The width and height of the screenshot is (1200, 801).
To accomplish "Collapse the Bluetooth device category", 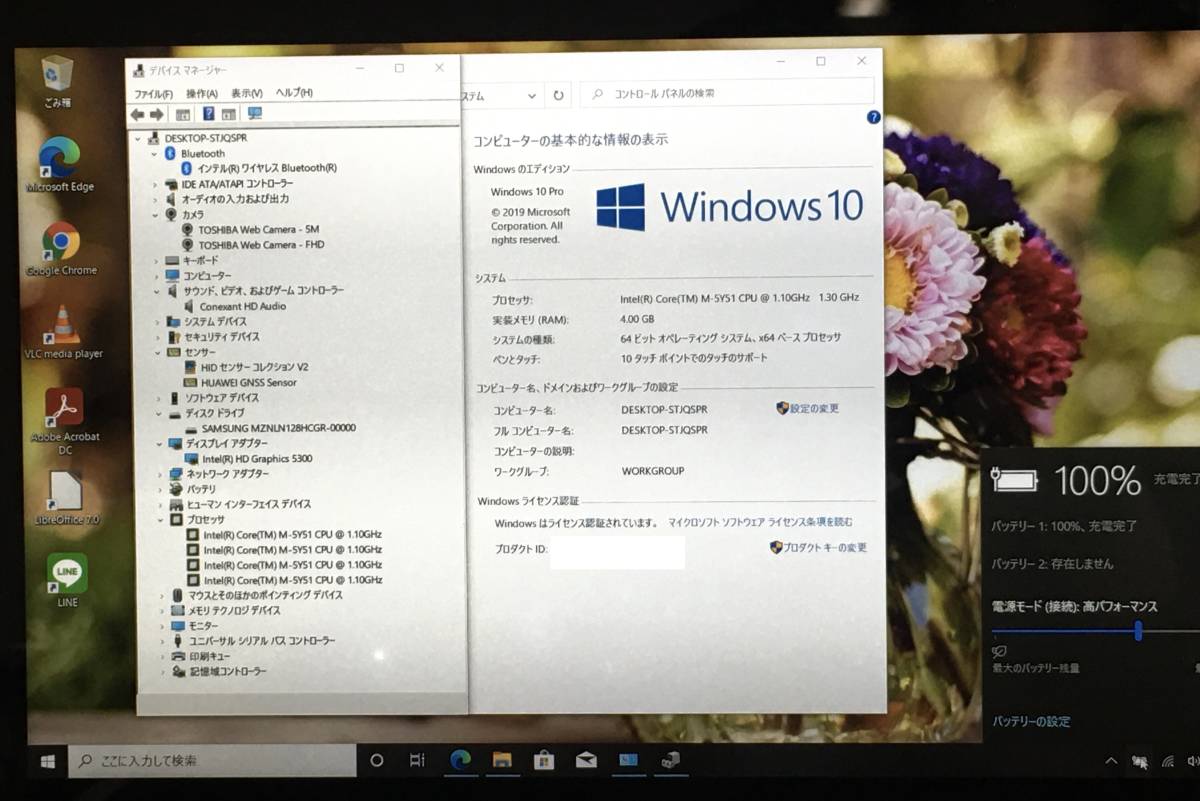I will [155, 154].
